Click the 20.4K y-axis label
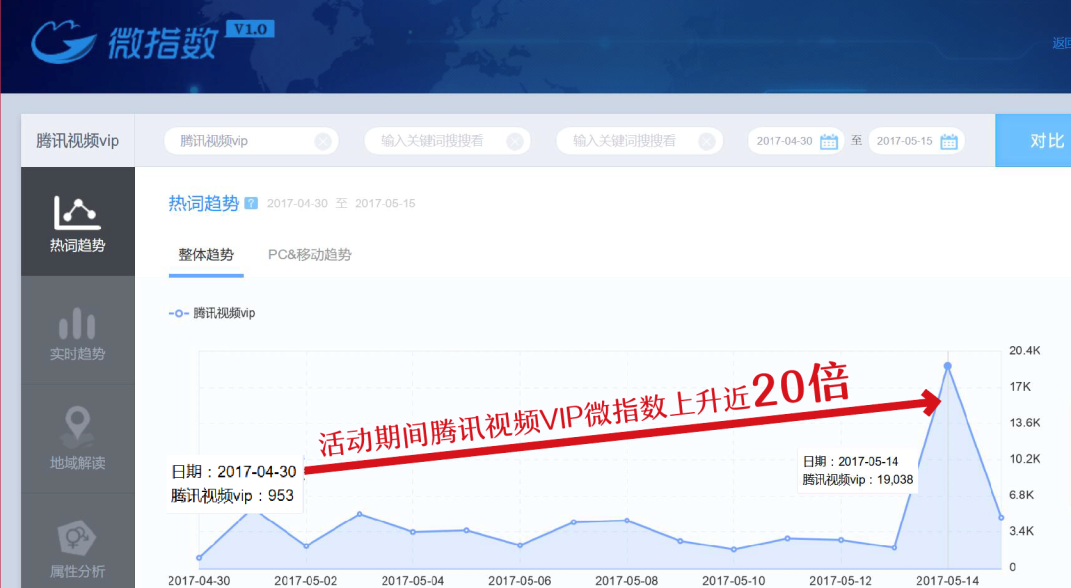The width and height of the screenshot is (1071, 588). click(x=1025, y=350)
